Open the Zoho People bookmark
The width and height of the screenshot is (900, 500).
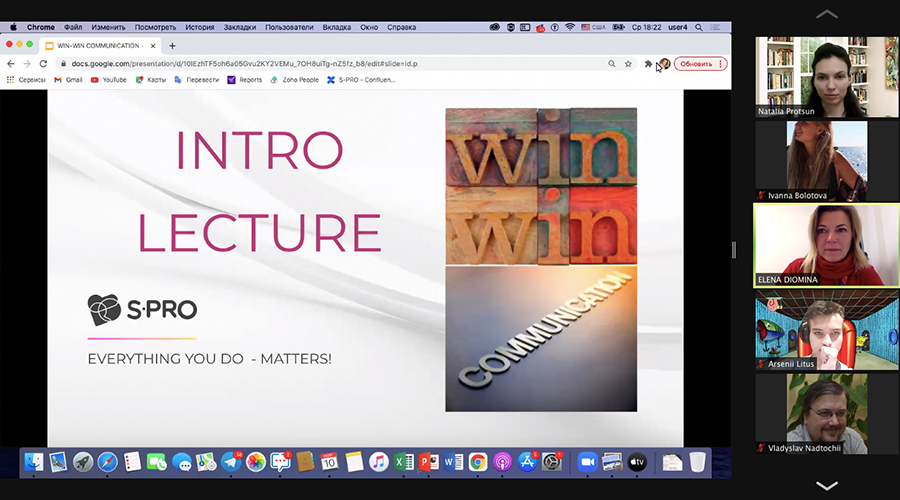(294, 80)
